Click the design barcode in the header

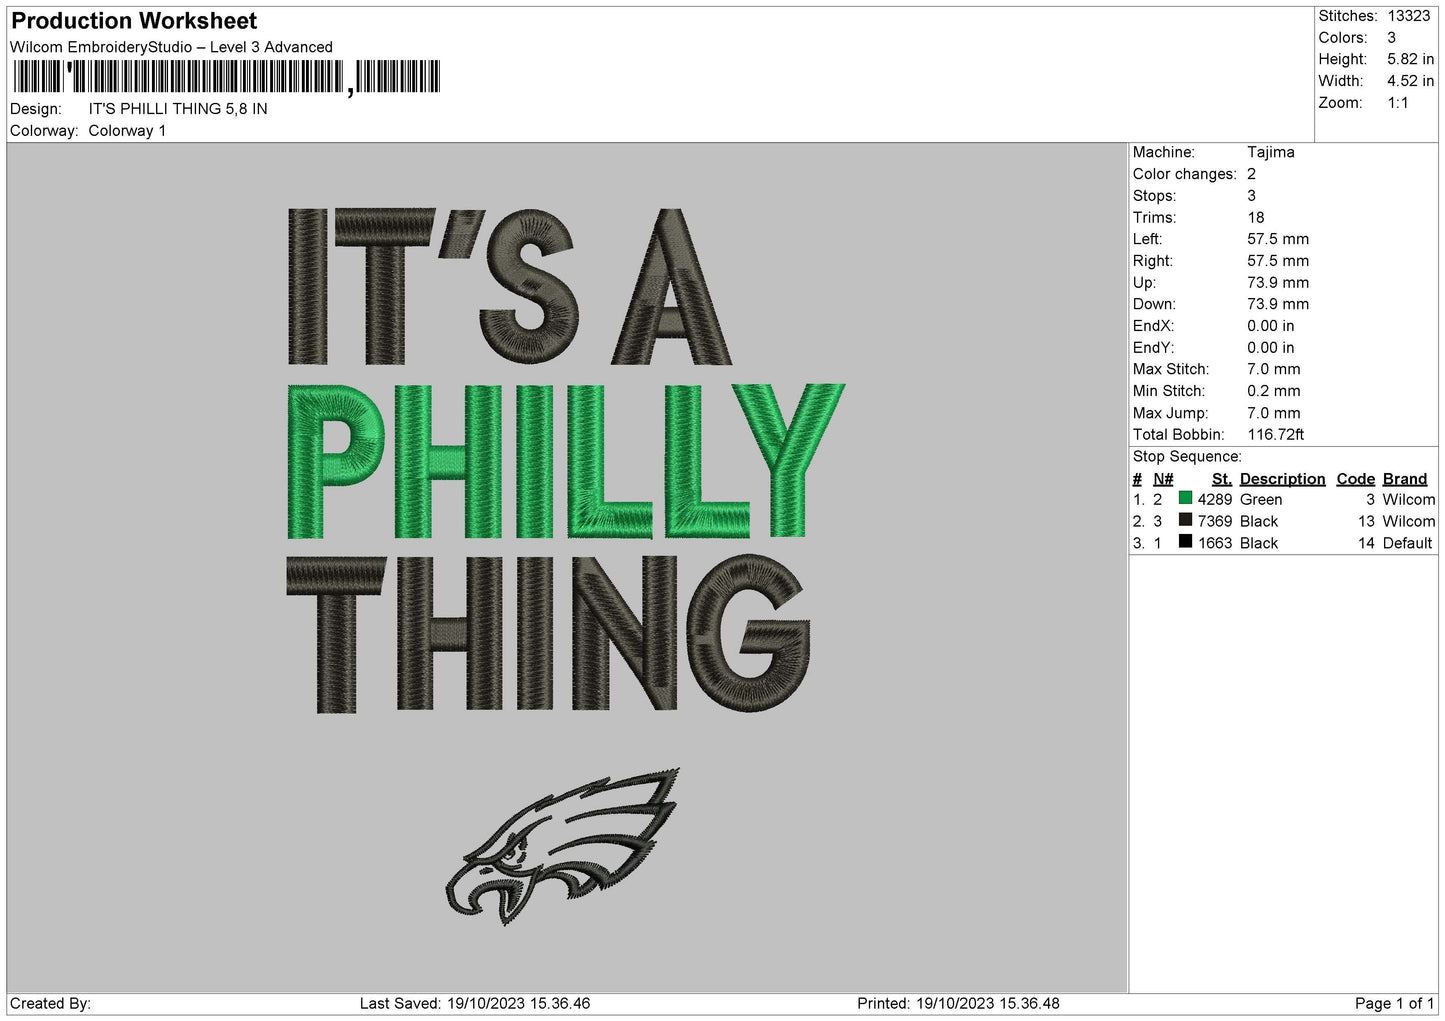pos(227,78)
